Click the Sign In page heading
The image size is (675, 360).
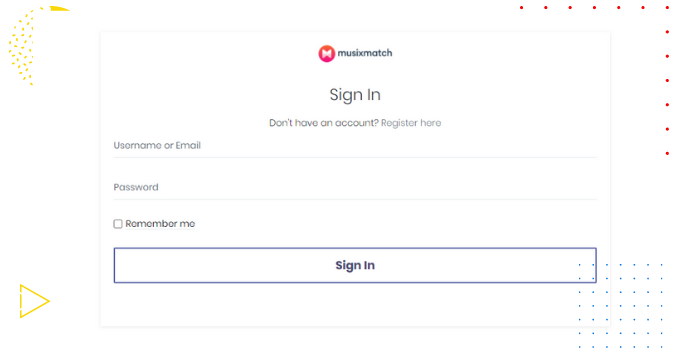(355, 95)
